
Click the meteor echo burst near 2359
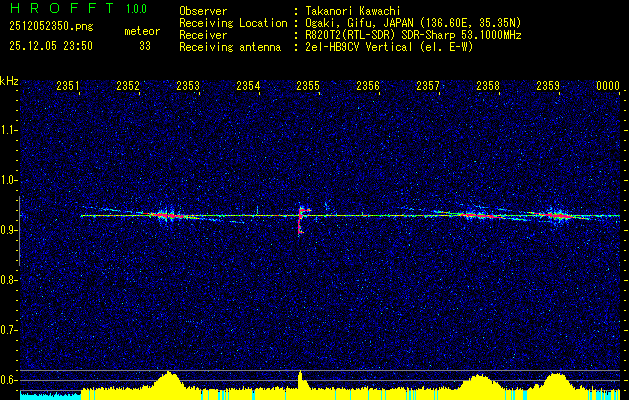point(557,216)
